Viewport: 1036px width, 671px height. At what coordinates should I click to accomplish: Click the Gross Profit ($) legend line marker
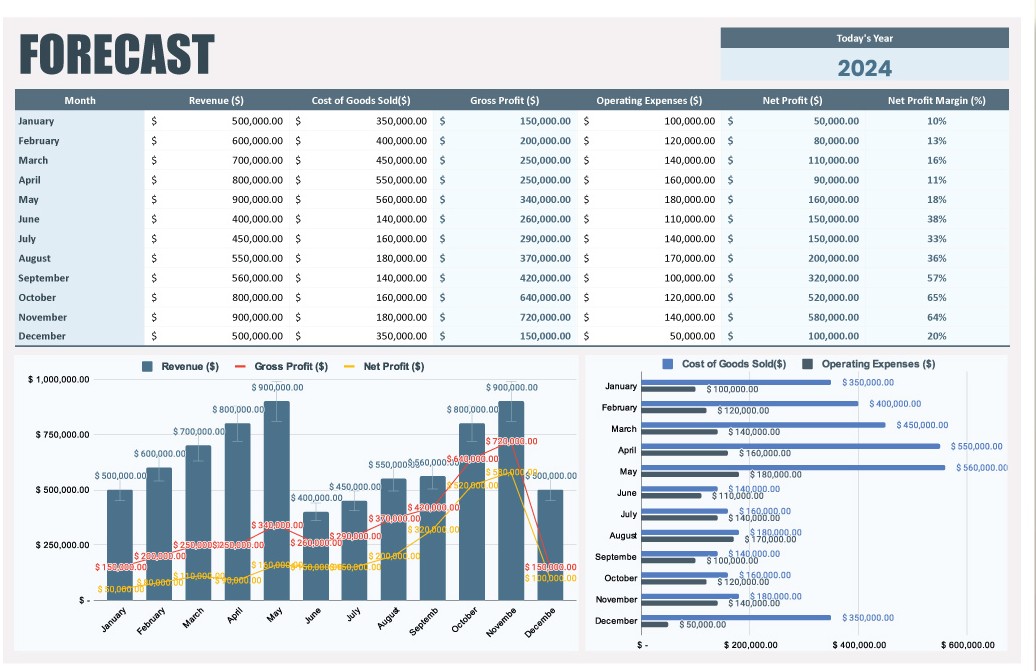tap(240, 367)
